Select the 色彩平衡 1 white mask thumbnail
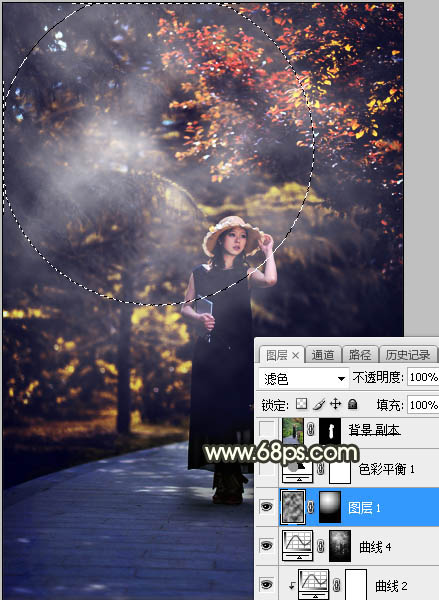 point(340,470)
